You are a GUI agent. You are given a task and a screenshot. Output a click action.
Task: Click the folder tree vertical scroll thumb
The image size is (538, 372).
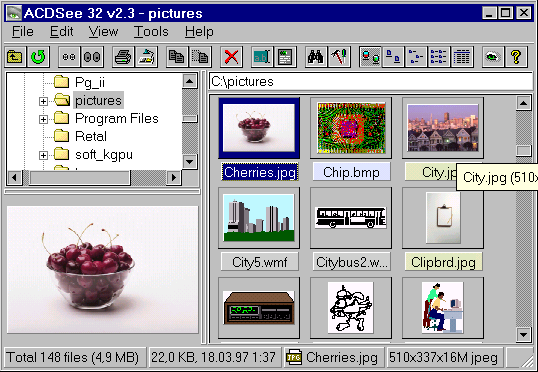(190, 119)
